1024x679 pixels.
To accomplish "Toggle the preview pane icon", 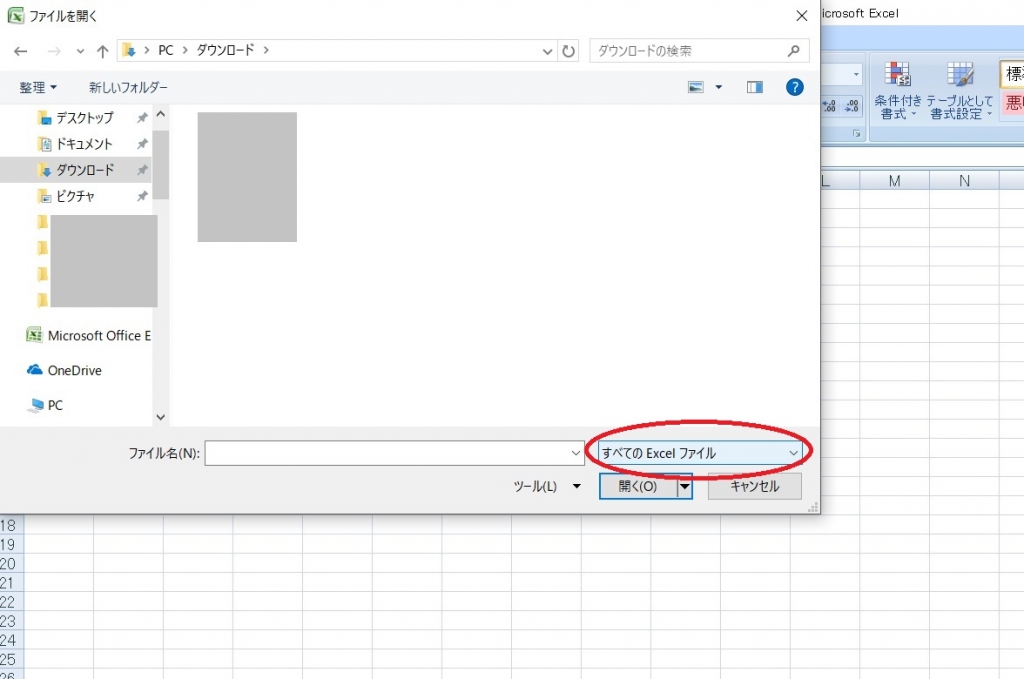I will (755, 88).
